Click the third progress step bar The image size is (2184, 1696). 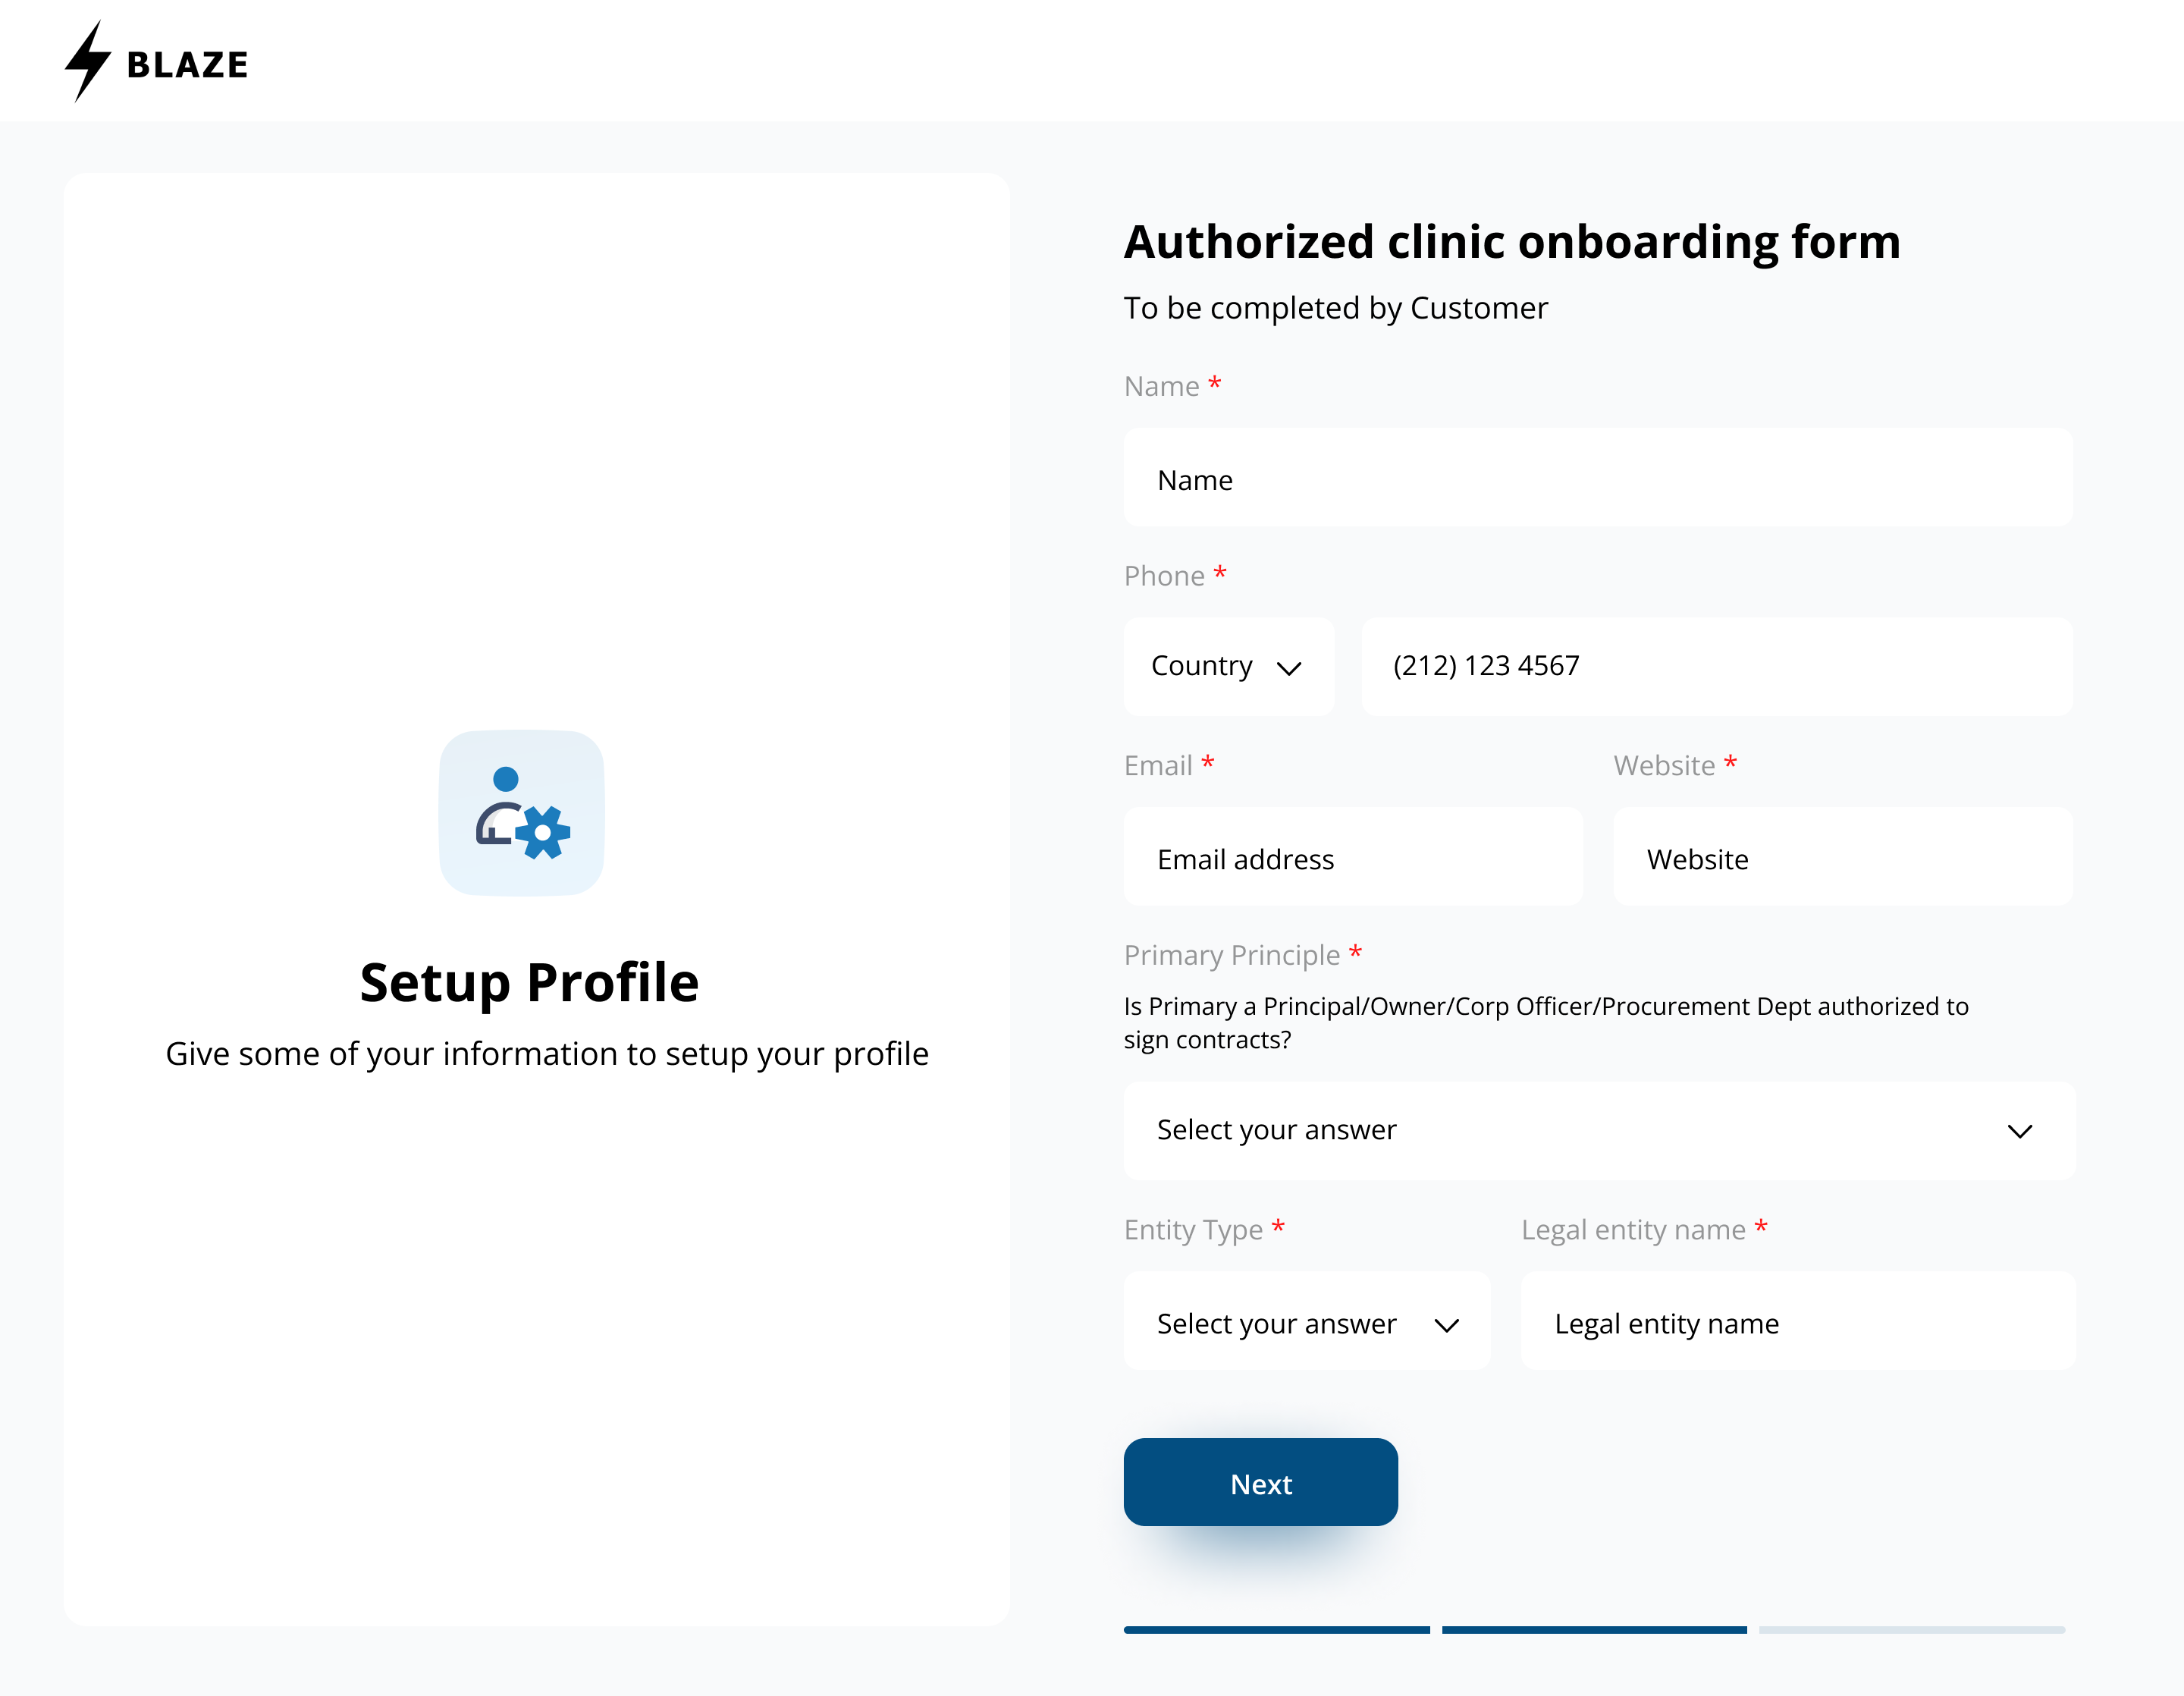point(1911,1630)
